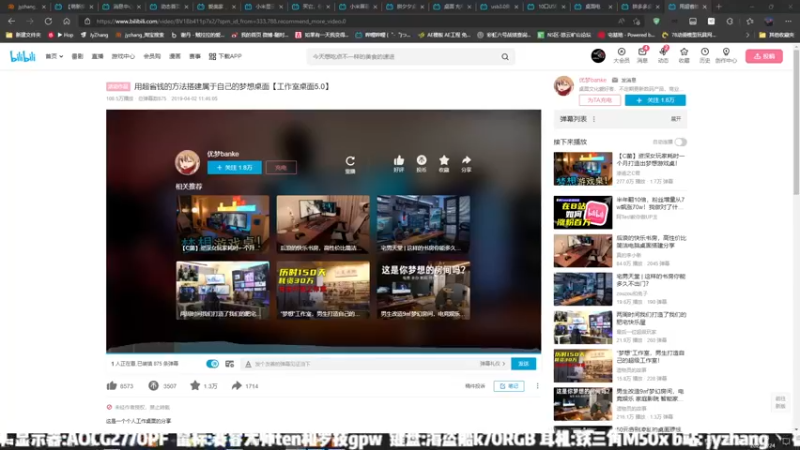Click the search magnifier icon

tap(505, 57)
